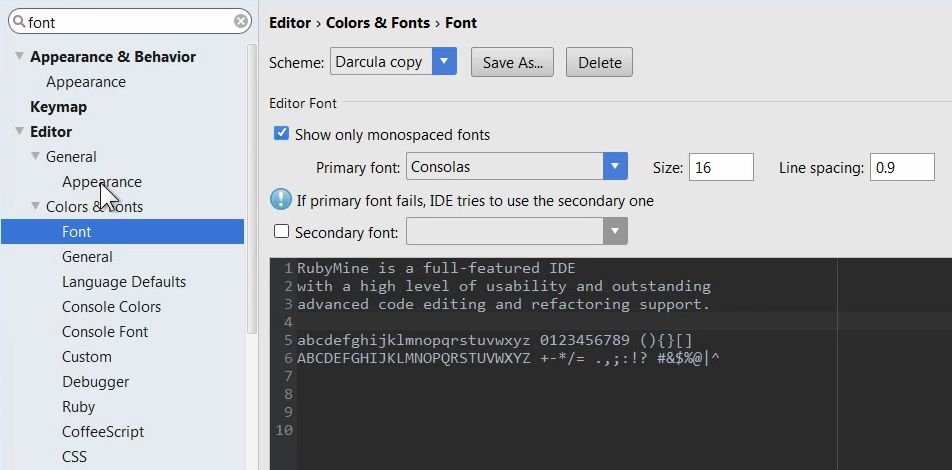
Task: Collapse the General node under Editor
Action: coord(35,156)
